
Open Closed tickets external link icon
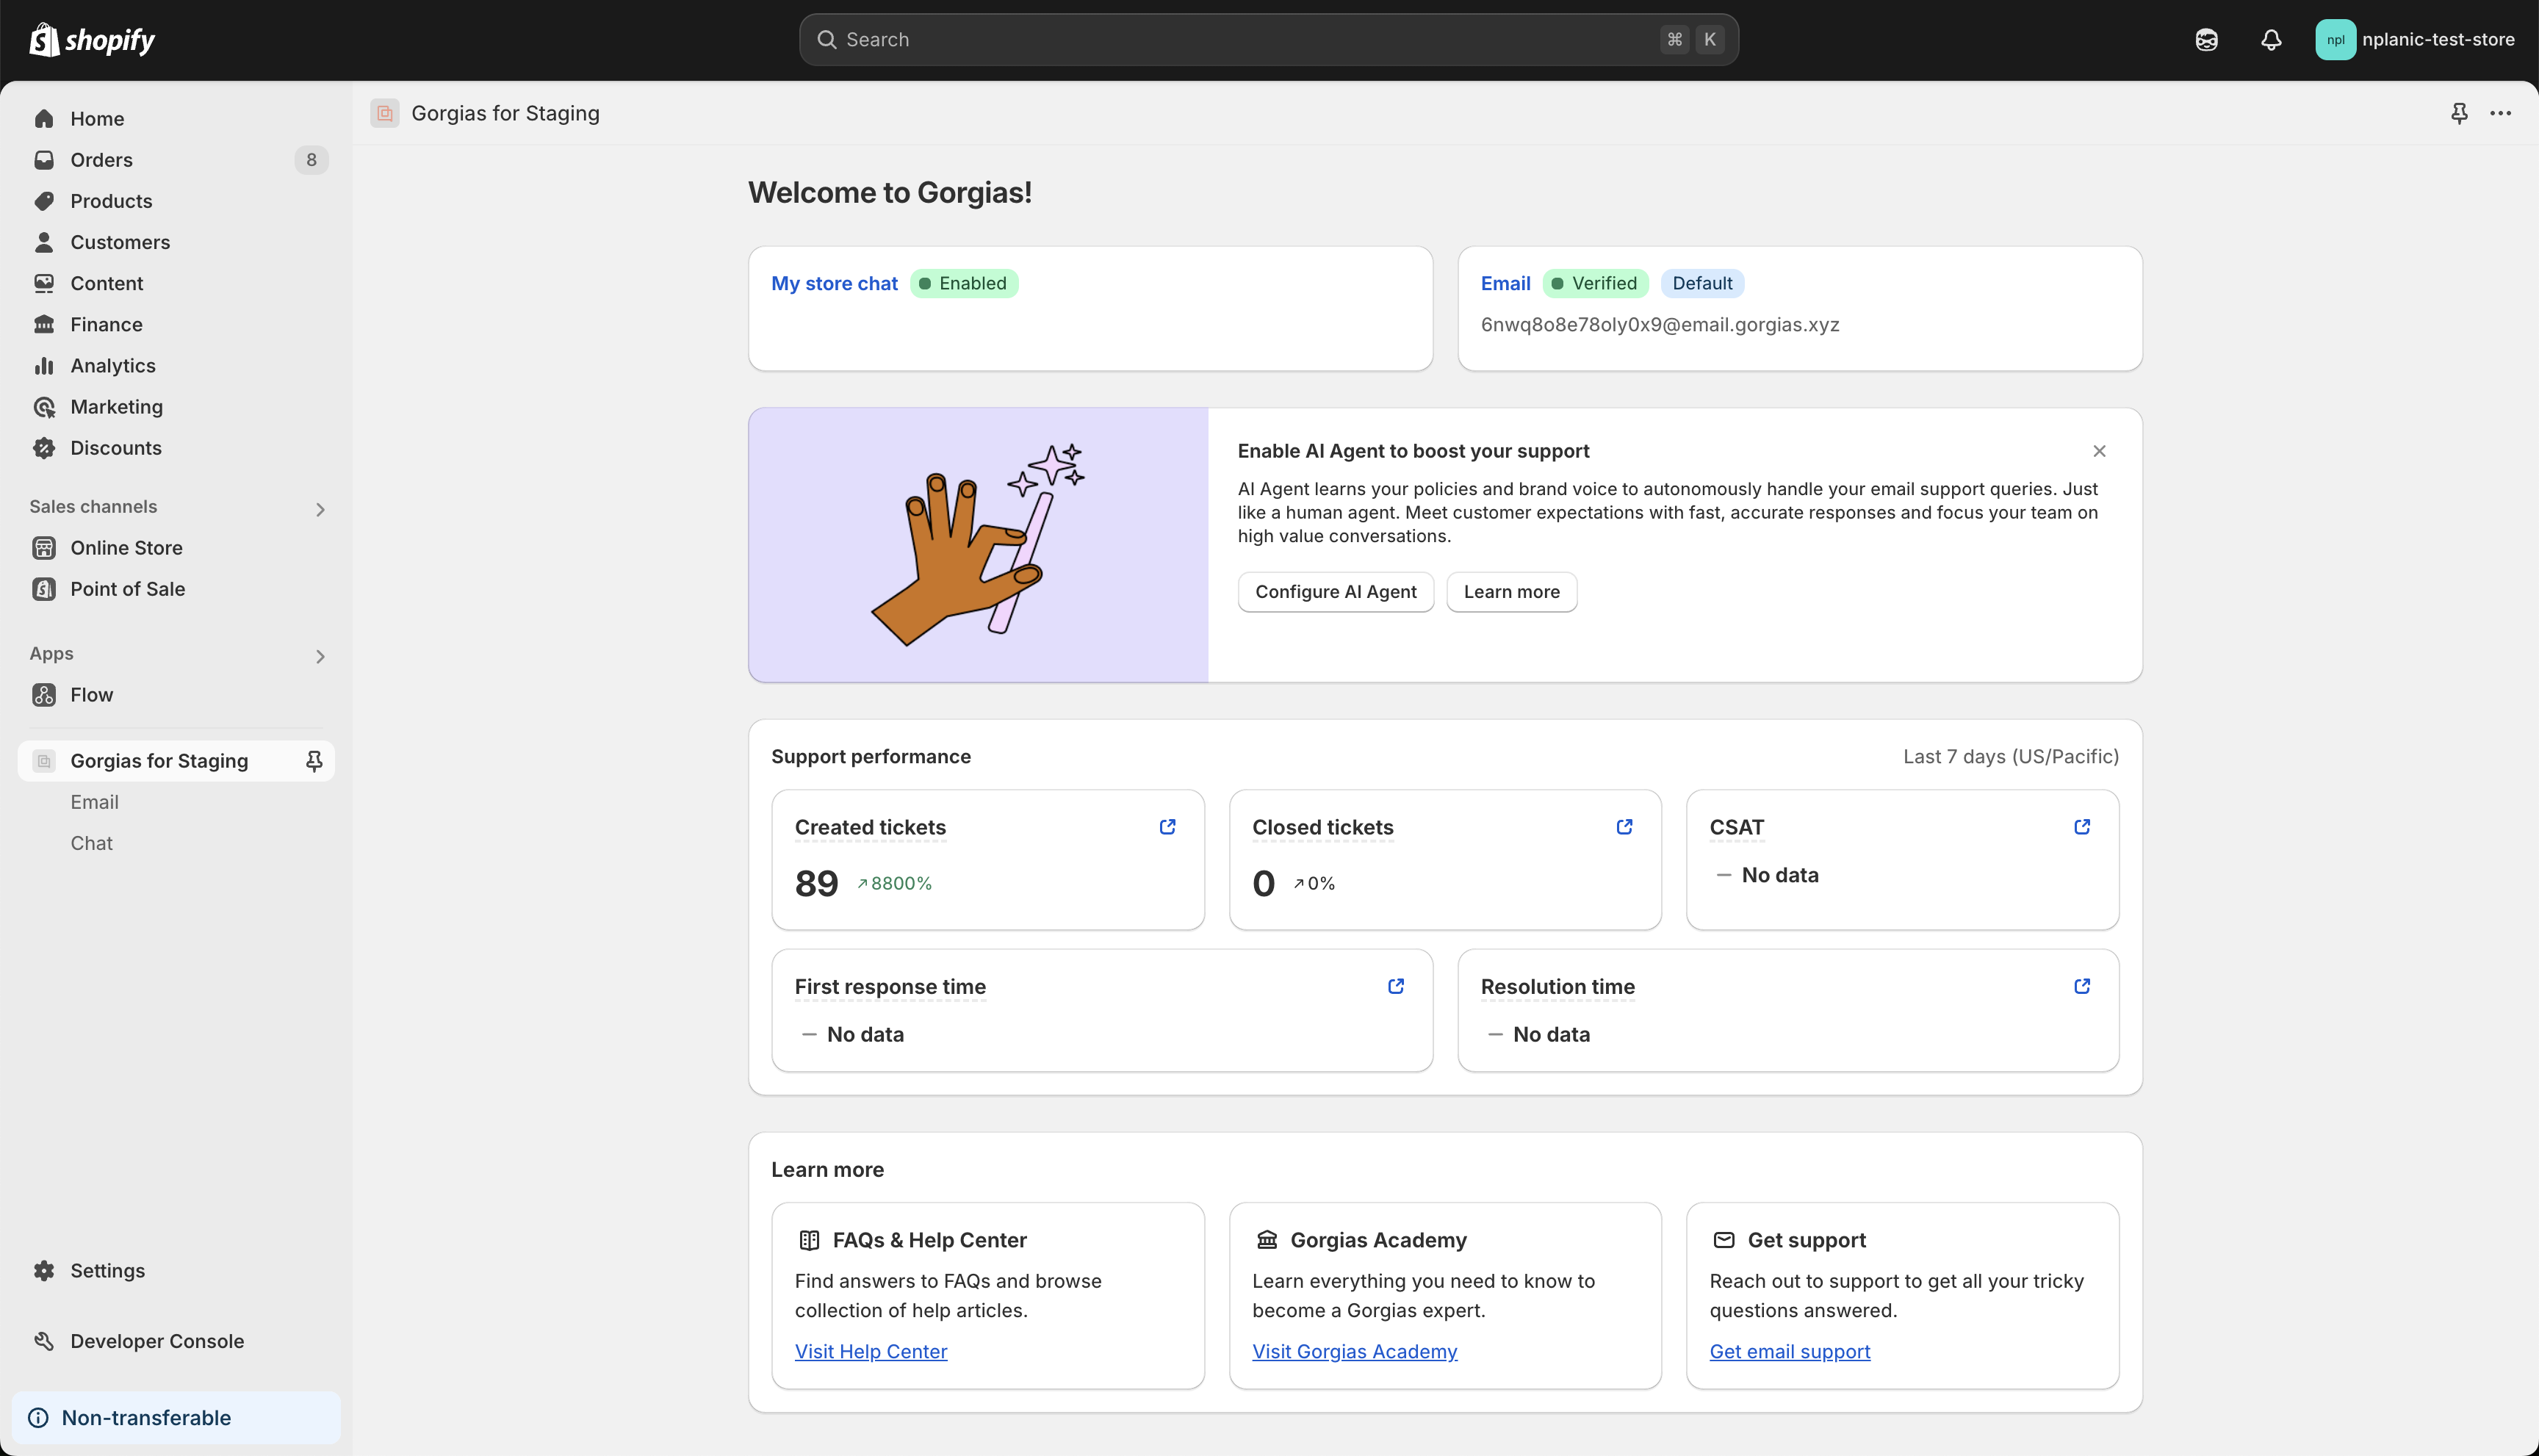(x=1624, y=827)
